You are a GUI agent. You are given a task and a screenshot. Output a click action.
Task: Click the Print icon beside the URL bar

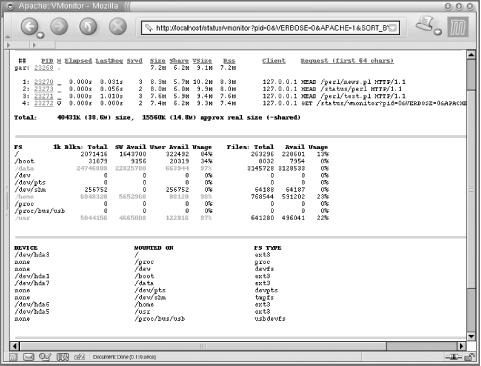[x=424, y=24]
